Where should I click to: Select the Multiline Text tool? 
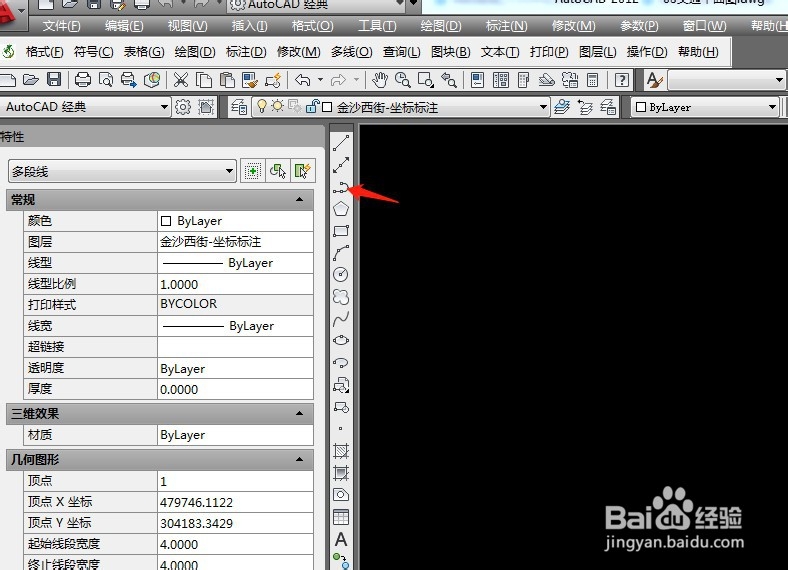[x=341, y=539]
